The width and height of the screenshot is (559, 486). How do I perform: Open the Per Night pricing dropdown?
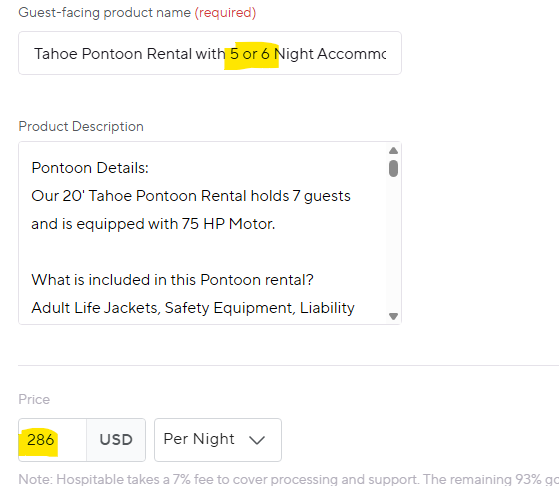[218, 440]
